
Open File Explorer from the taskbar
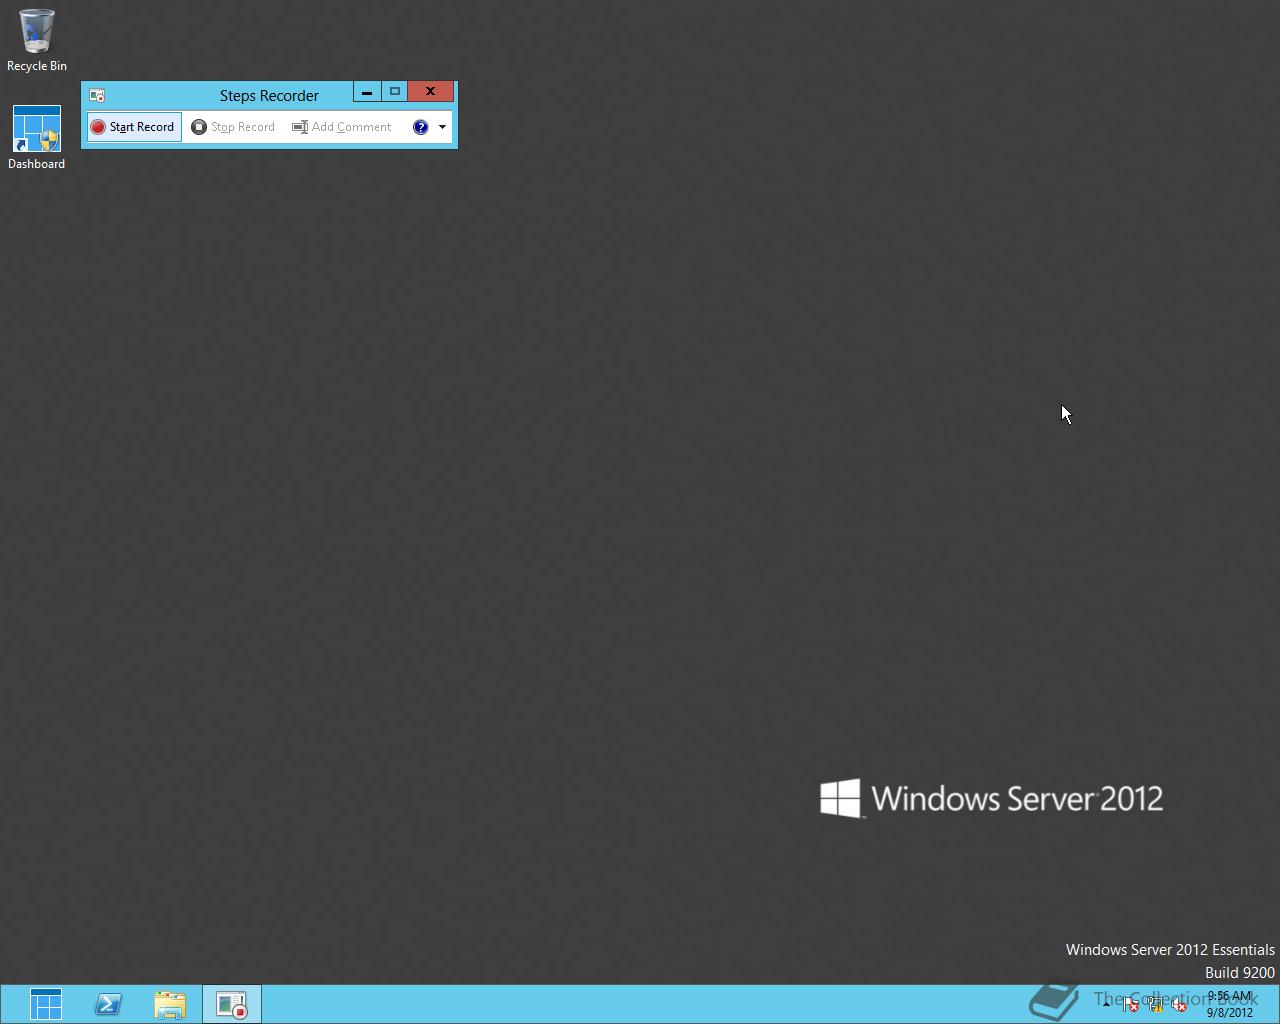170,1004
